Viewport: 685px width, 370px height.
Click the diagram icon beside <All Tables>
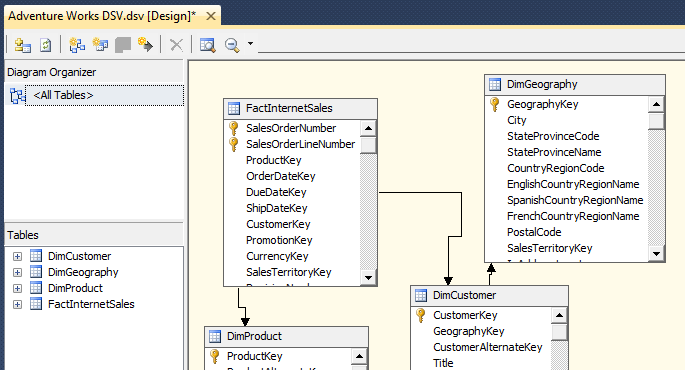coord(18,96)
